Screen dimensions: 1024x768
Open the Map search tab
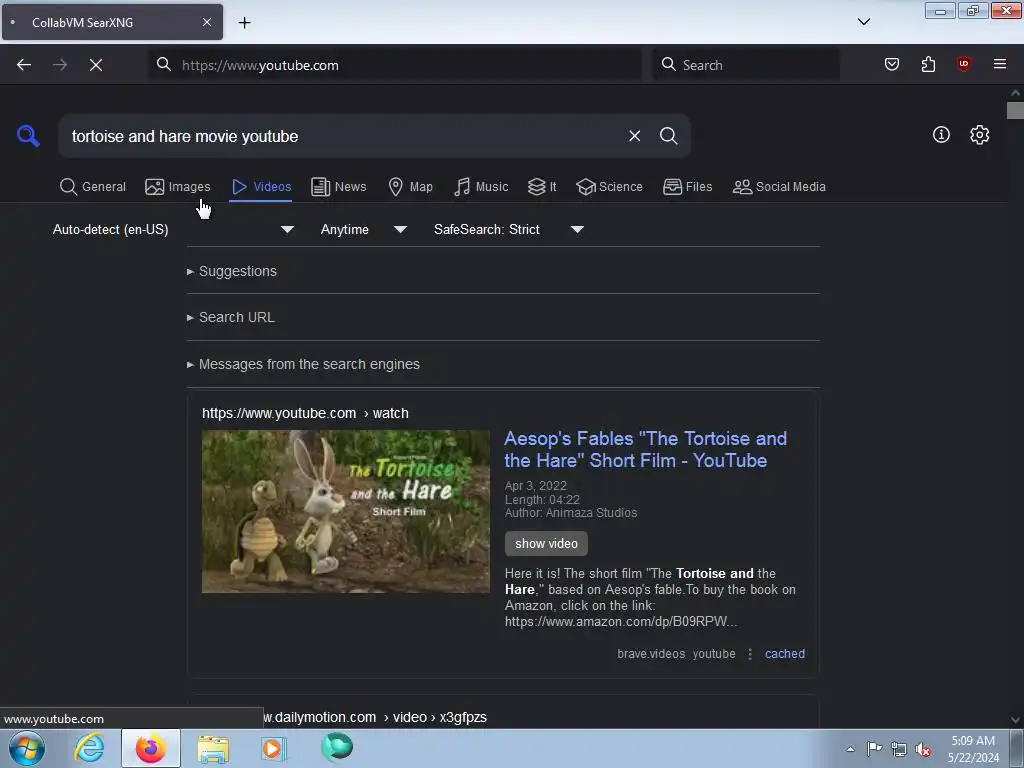(410, 187)
